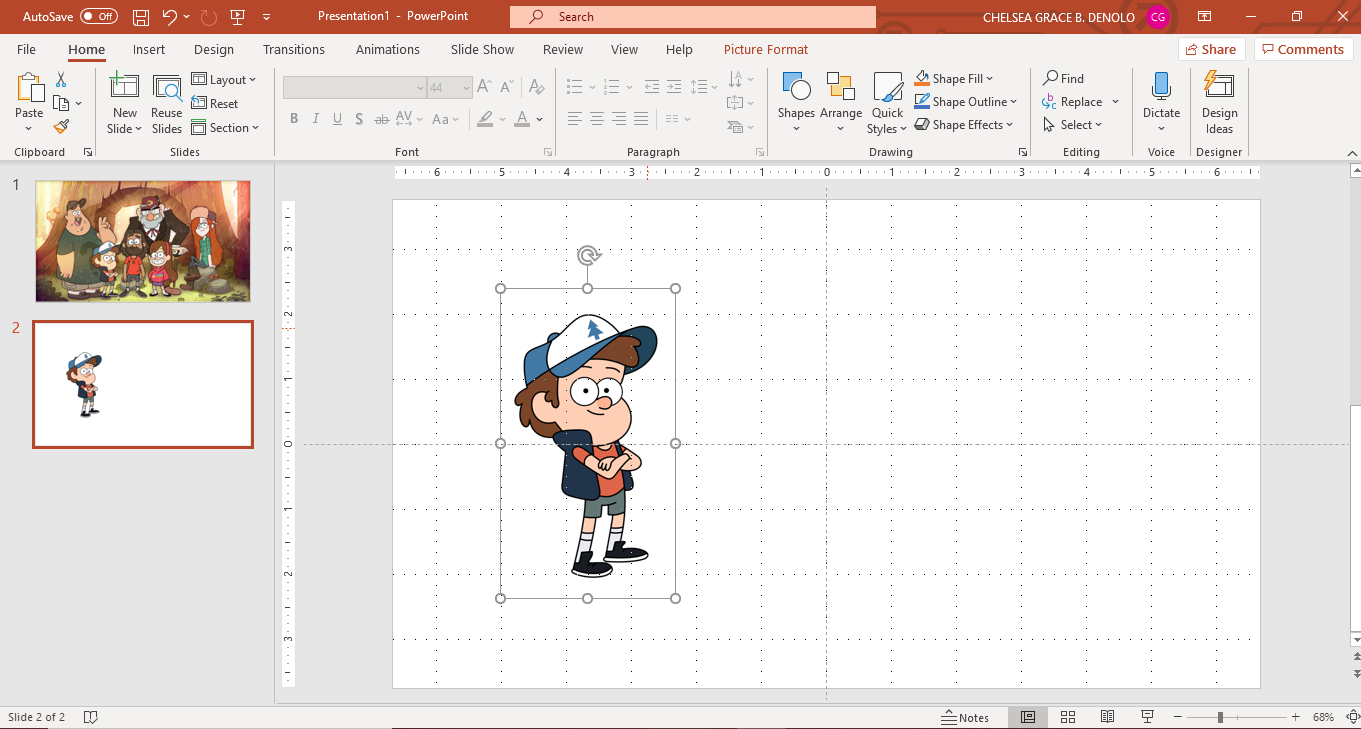Open Quick Styles gallery
Image resolution: width=1361 pixels, height=729 pixels.
(887, 102)
